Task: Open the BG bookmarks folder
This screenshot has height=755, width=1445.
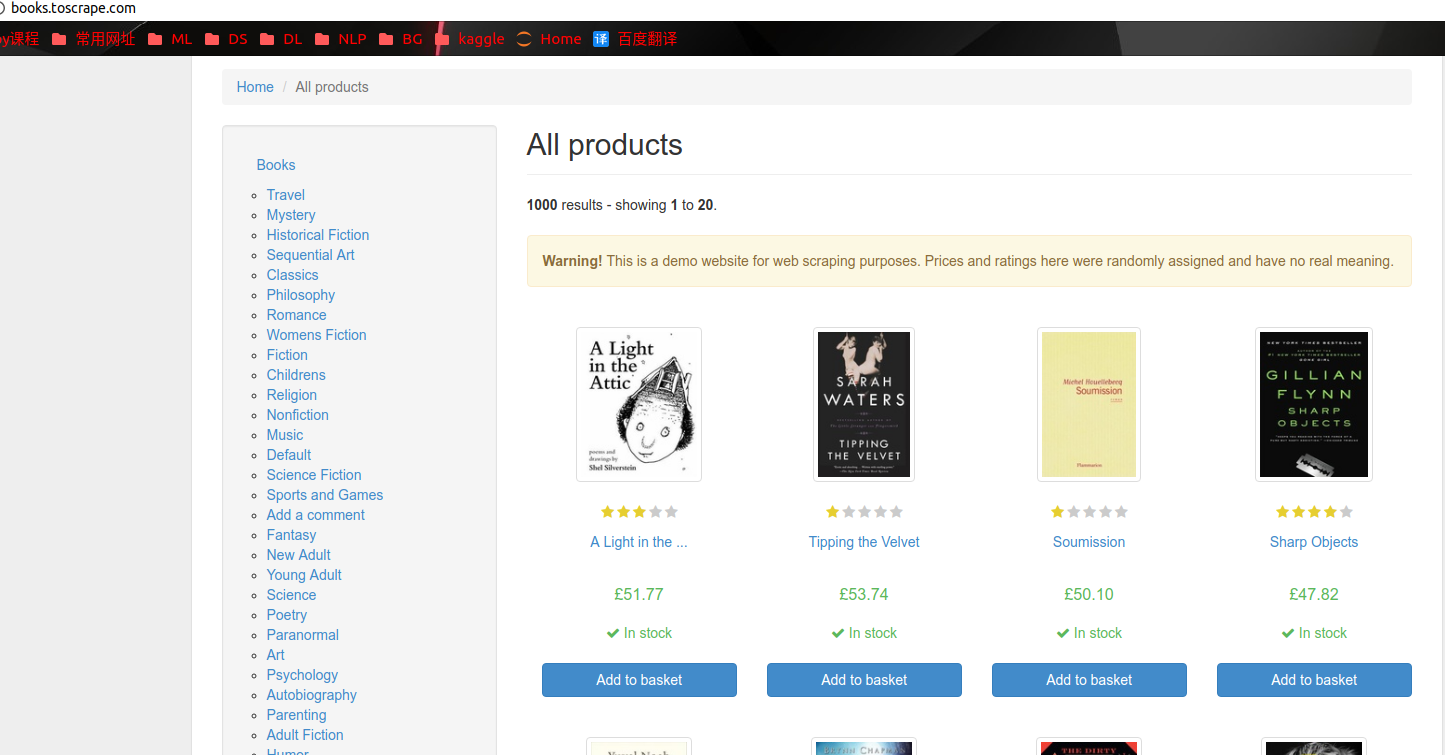Action: [401, 39]
